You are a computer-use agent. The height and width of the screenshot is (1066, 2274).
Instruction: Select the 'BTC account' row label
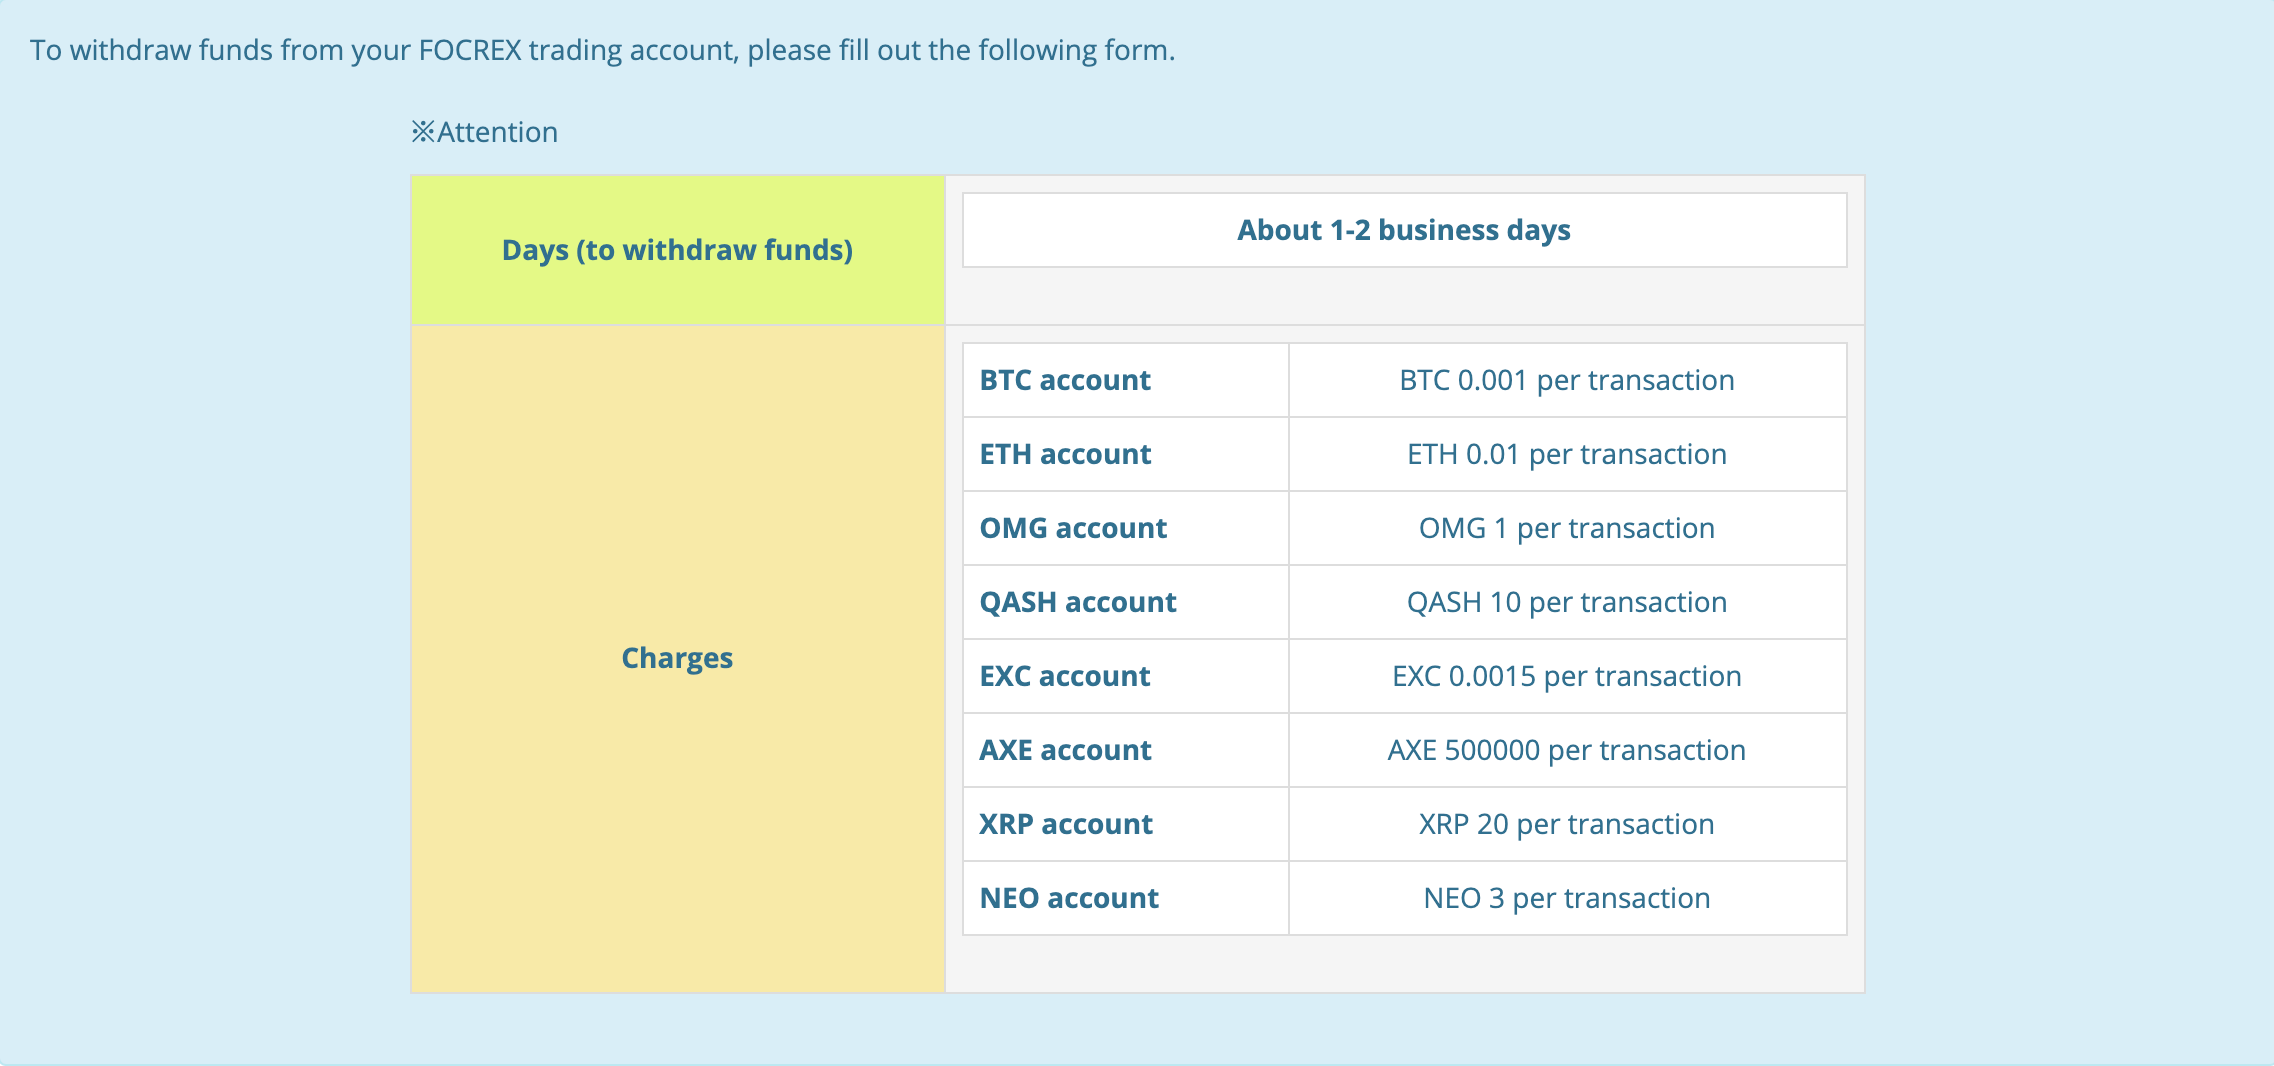point(1065,380)
